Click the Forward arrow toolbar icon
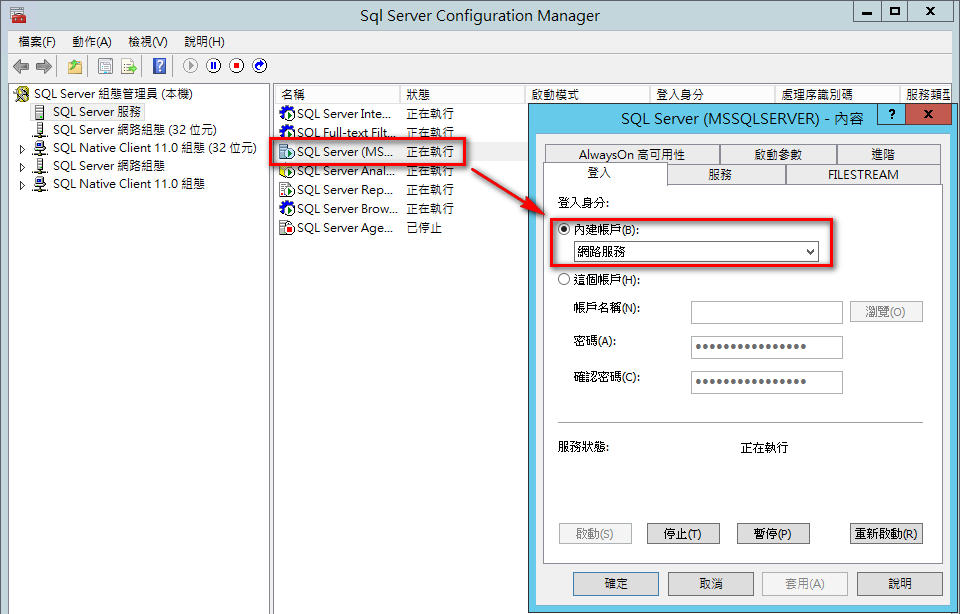This screenshot has height=614, width=960. 43,66
